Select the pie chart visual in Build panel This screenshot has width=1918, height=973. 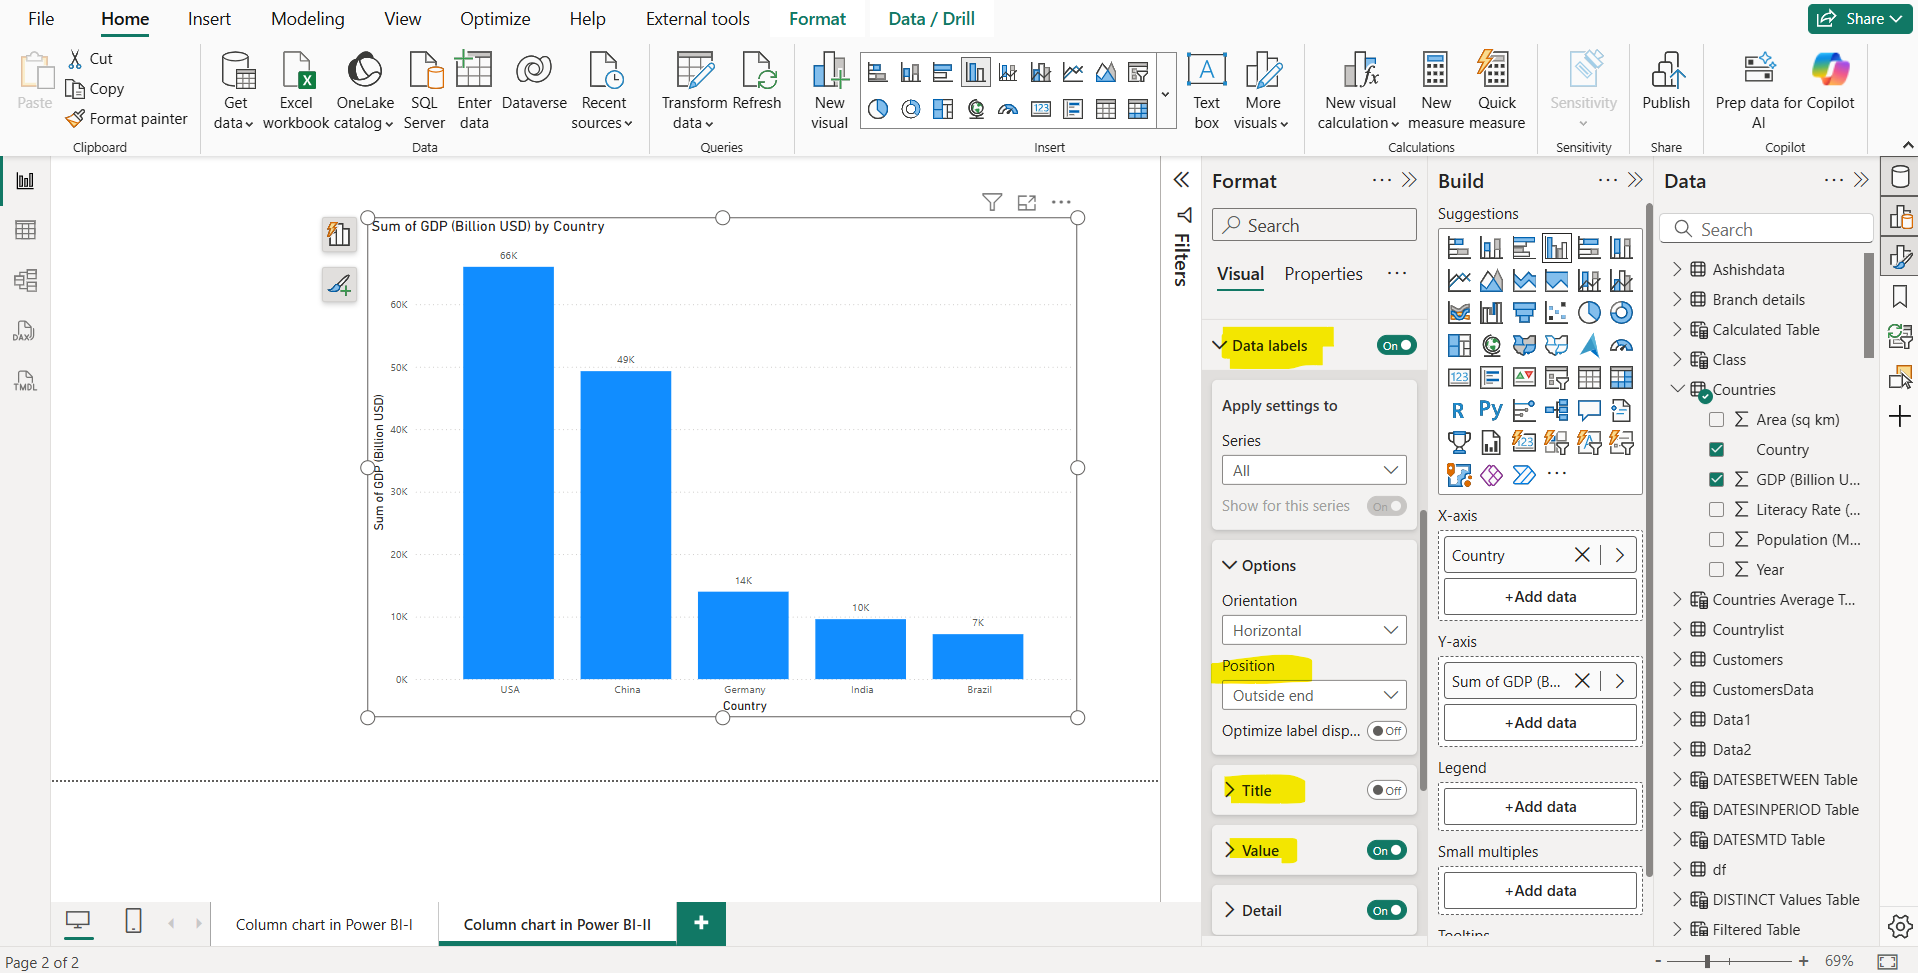pos(1591,312)
